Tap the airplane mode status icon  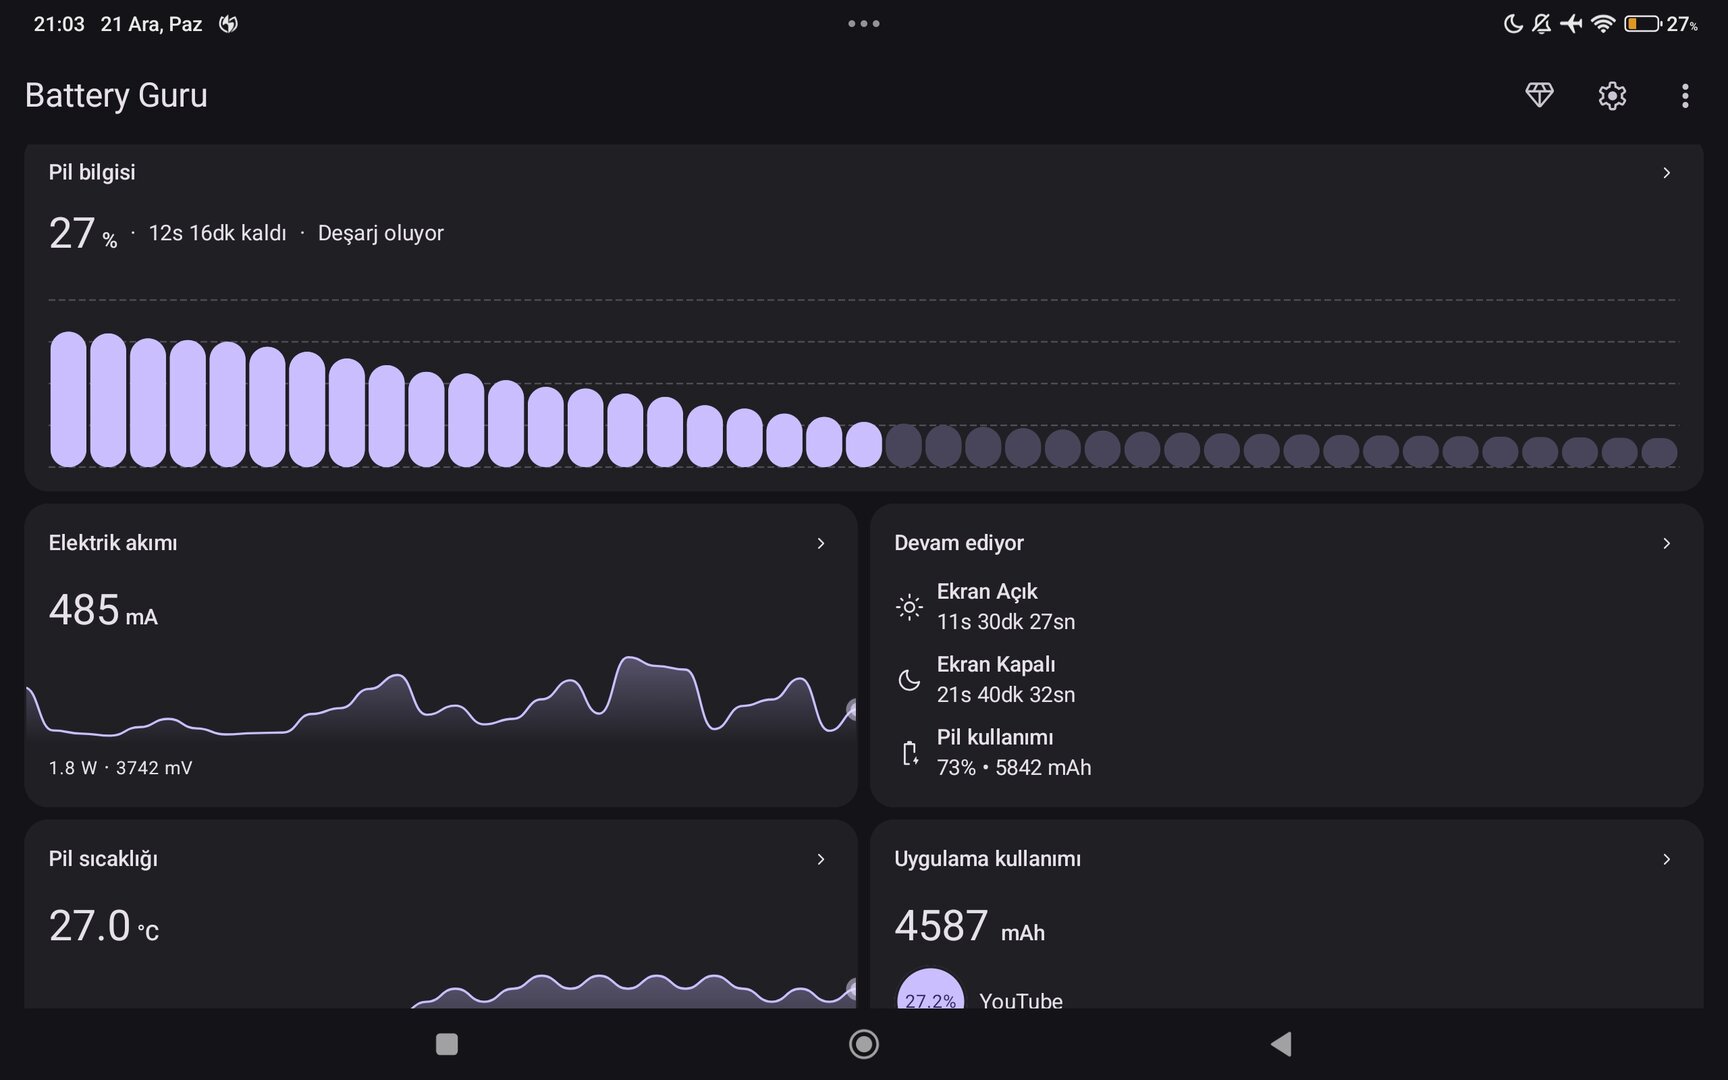tap(1571, 24)
